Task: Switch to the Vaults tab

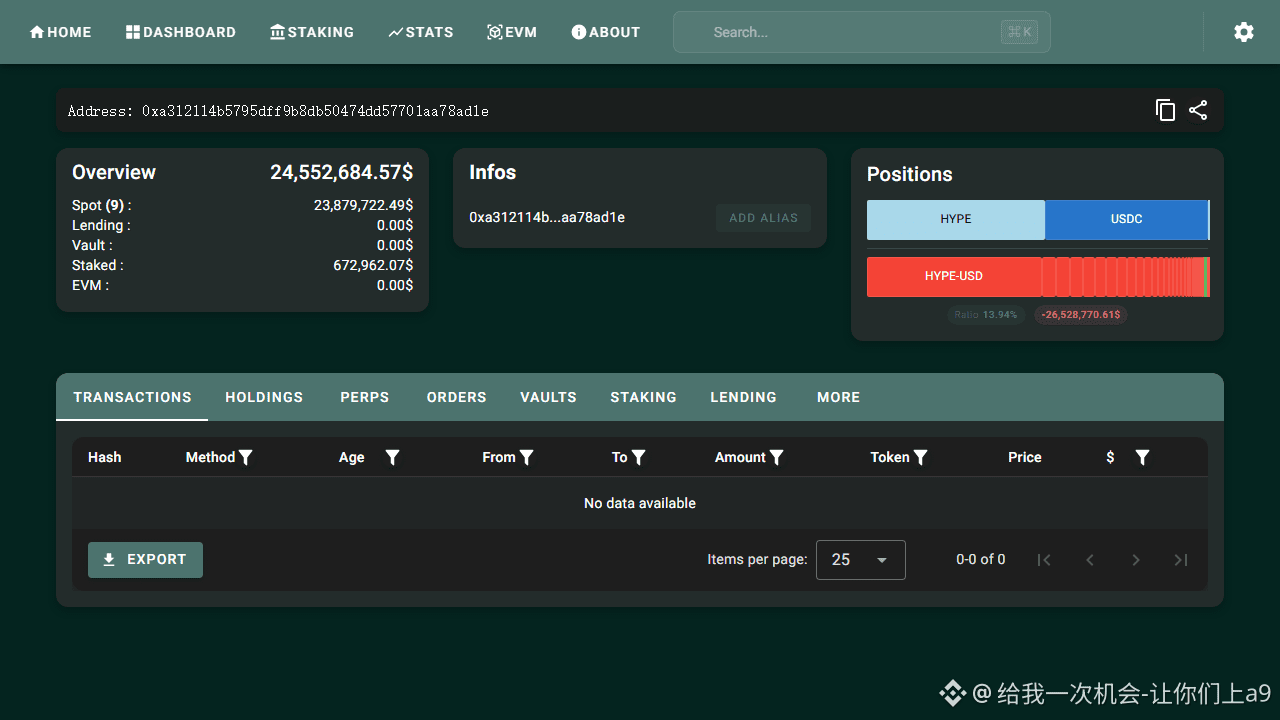Action: tap(548, 397)
